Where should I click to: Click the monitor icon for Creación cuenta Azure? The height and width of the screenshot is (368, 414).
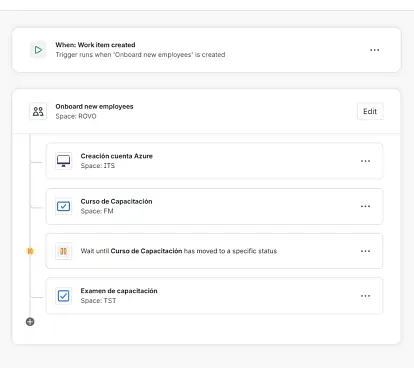(x=63, y=161)
